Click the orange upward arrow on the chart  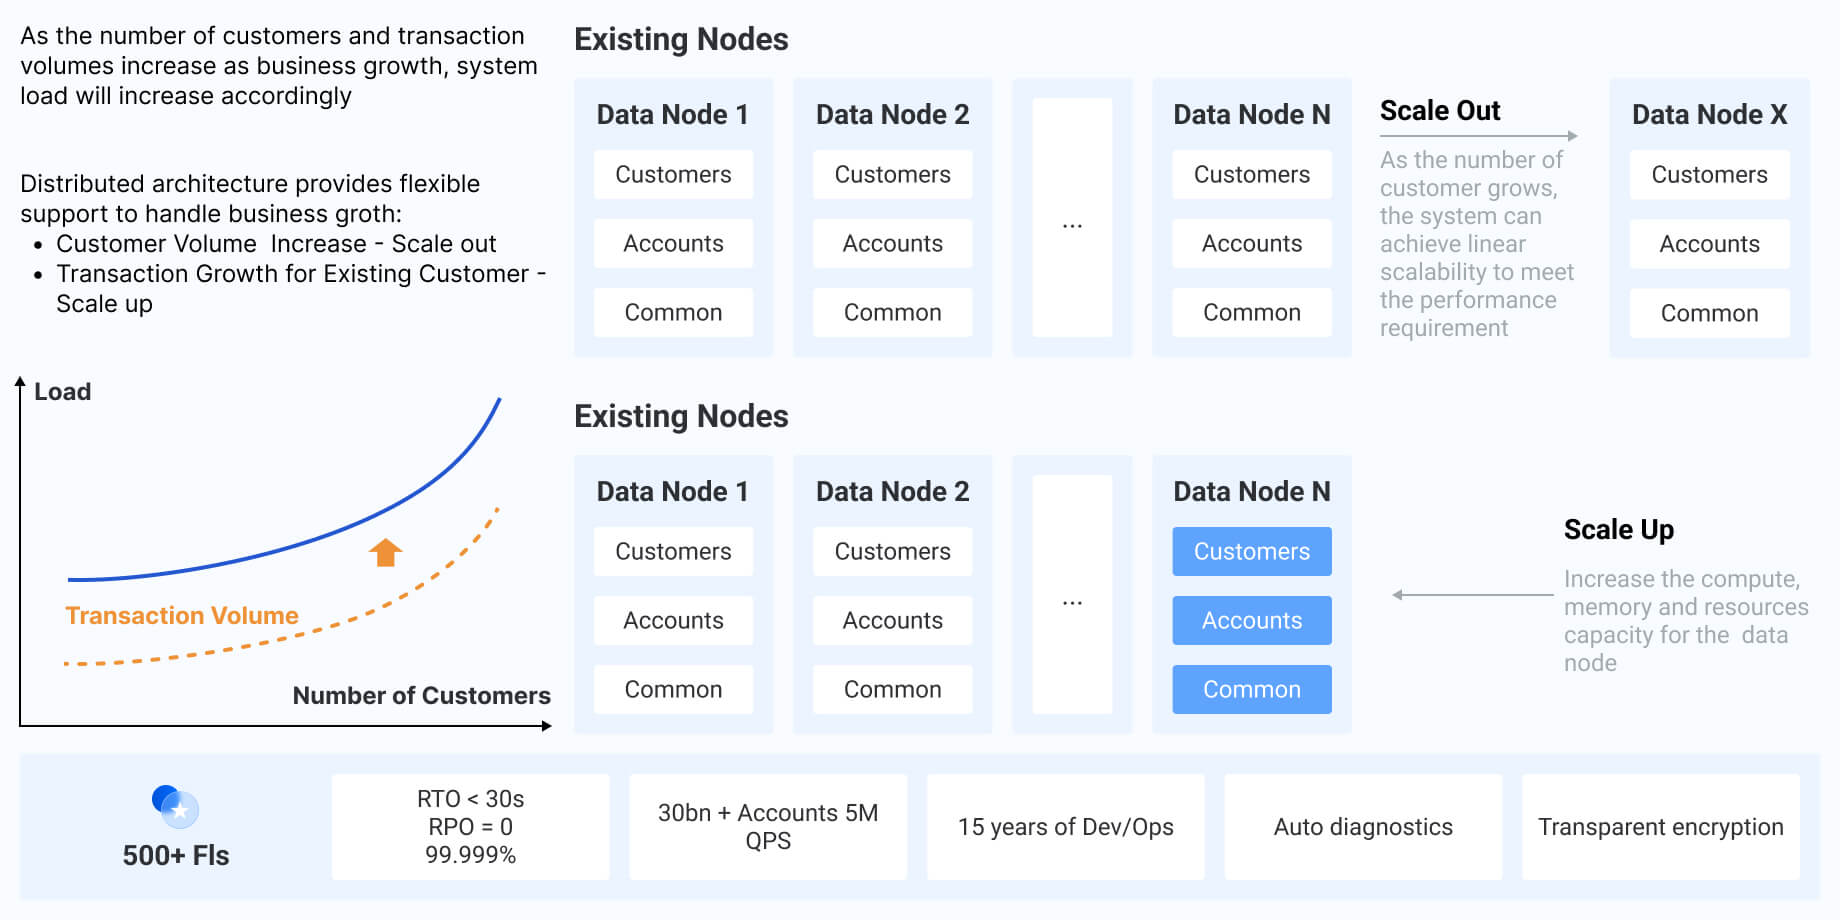point(385,552)
